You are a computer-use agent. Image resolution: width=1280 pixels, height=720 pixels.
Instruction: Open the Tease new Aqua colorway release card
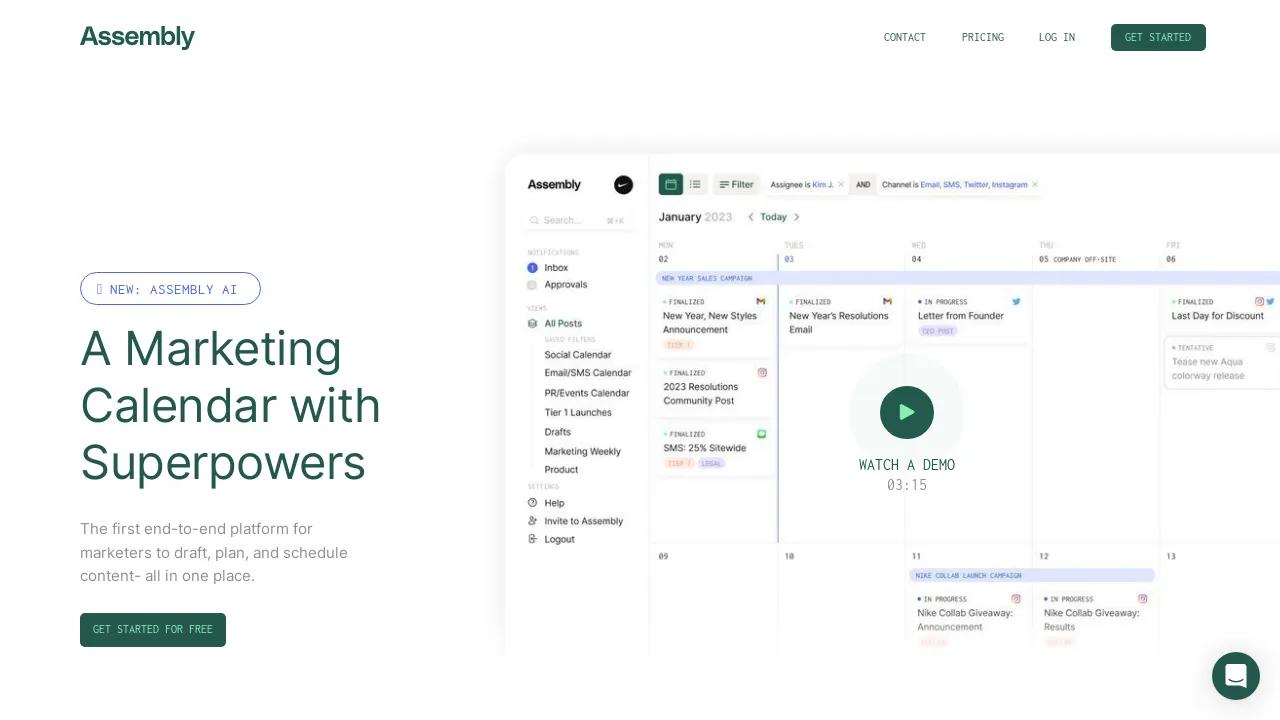[1222, 363]
